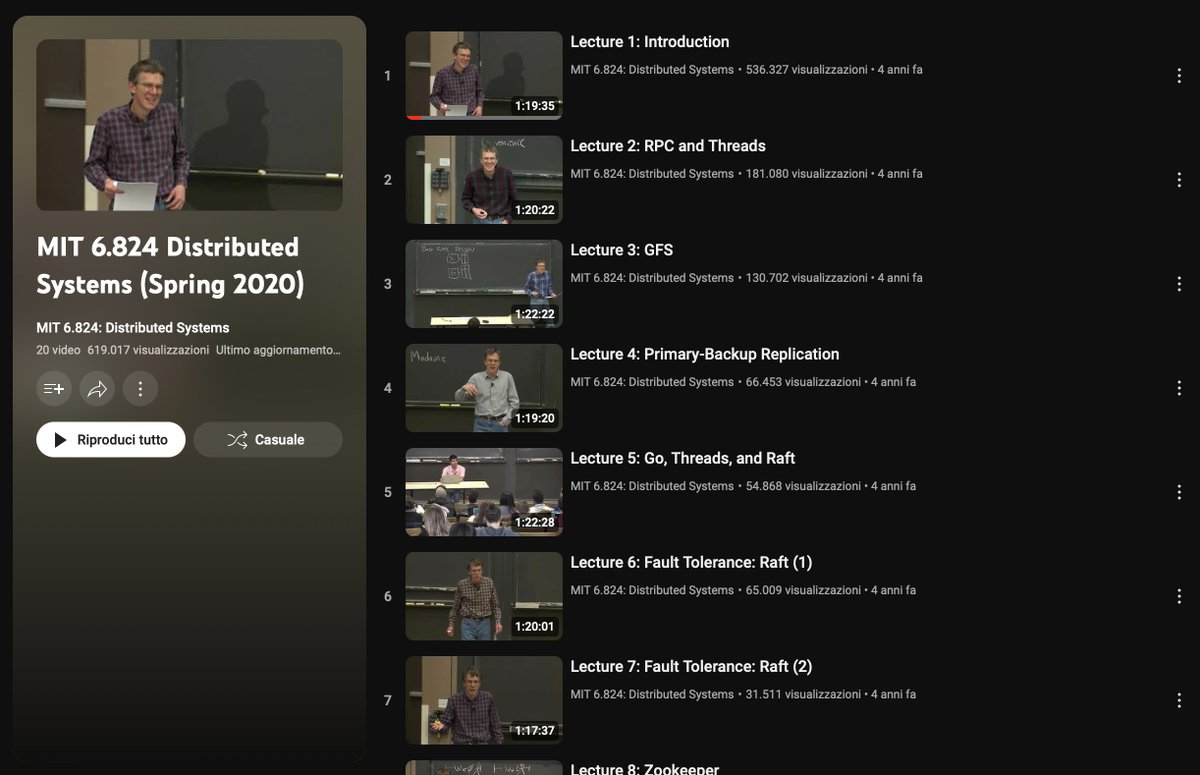
Task: Open playlist more options menu in sidebar
Action: (x=140, y=389)
